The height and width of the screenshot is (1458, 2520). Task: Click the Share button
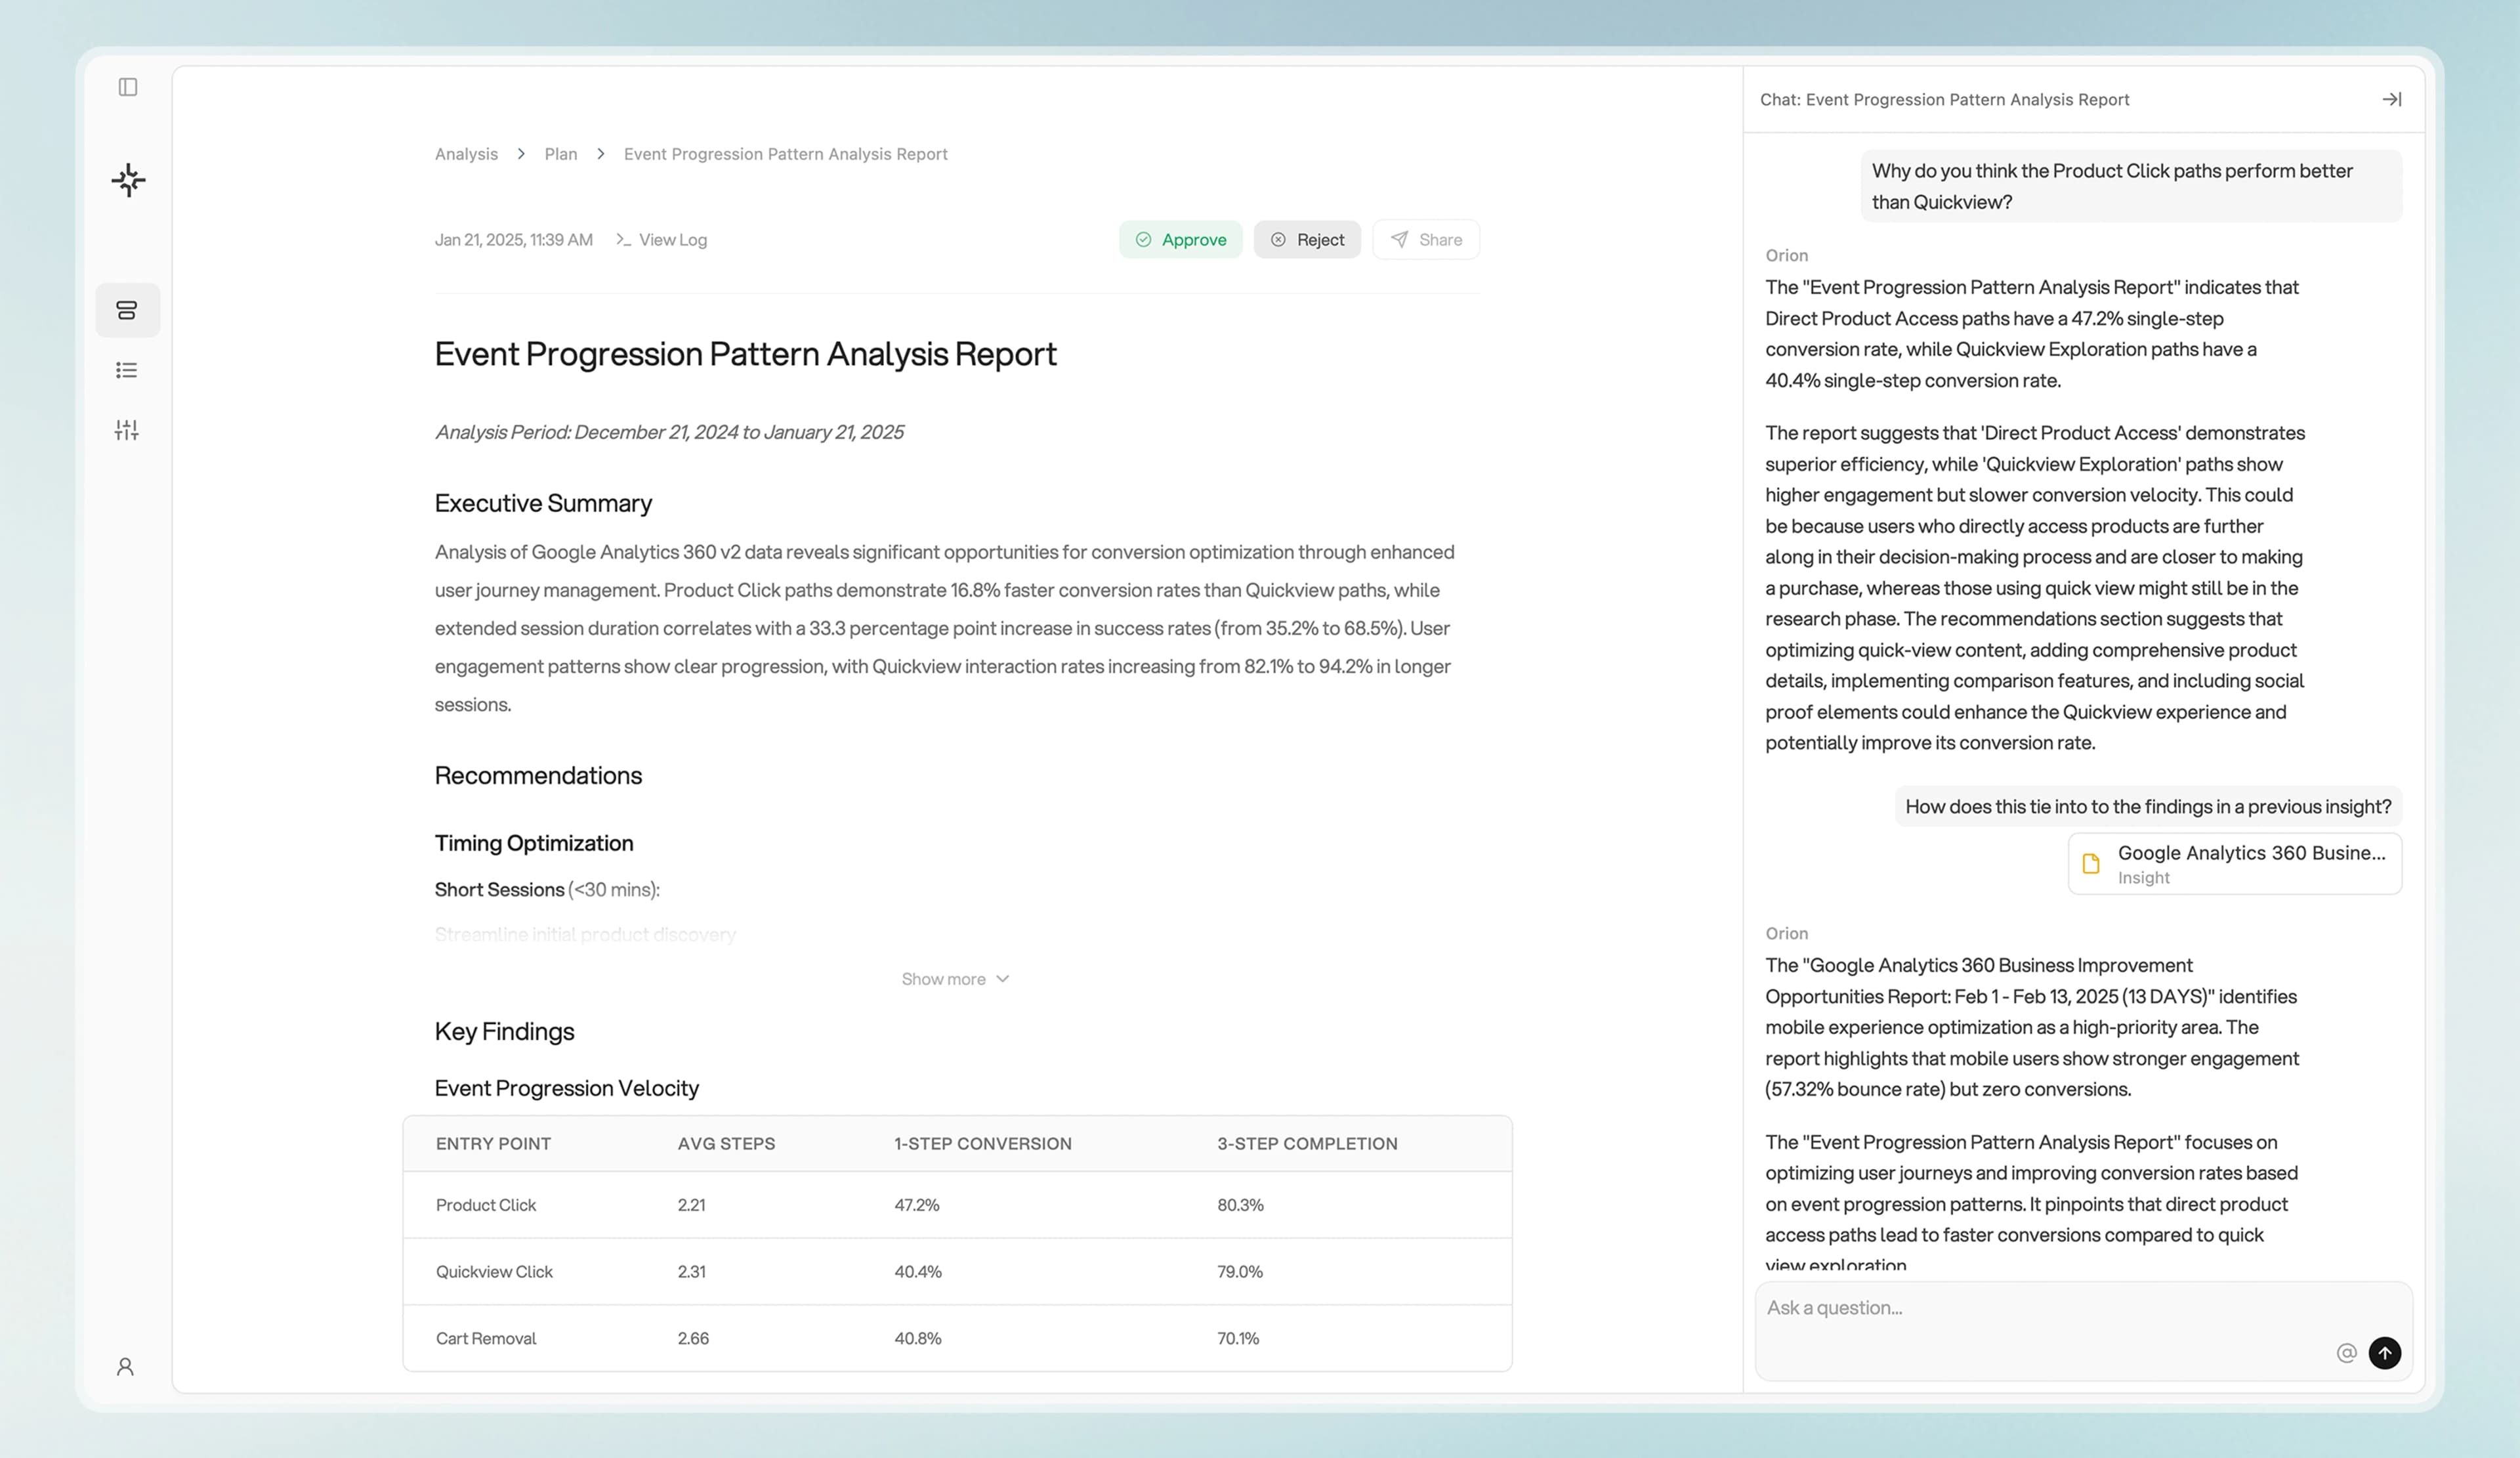(x=1426, y=240)
